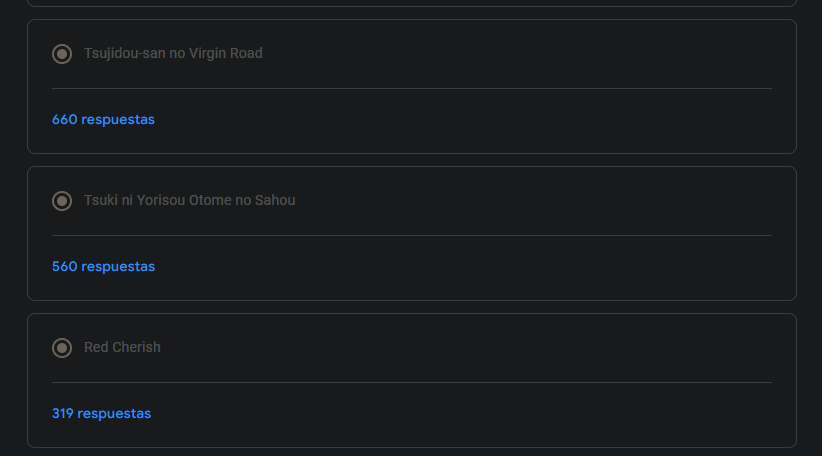822x456 pixels.
Task: Select the Tsuki ni Yorisou Otome no Sahou radio button
Action: (x=62, y=201)
